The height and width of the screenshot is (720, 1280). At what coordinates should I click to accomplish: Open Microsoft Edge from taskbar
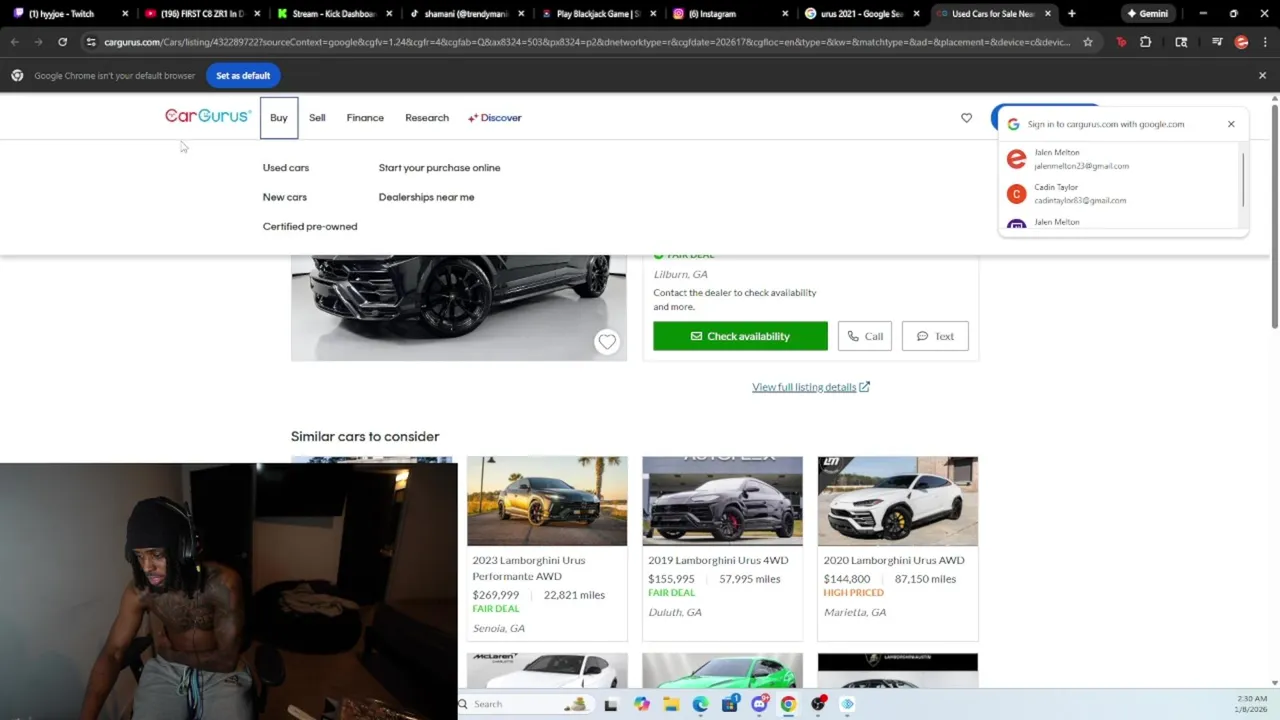coord(701,704)
